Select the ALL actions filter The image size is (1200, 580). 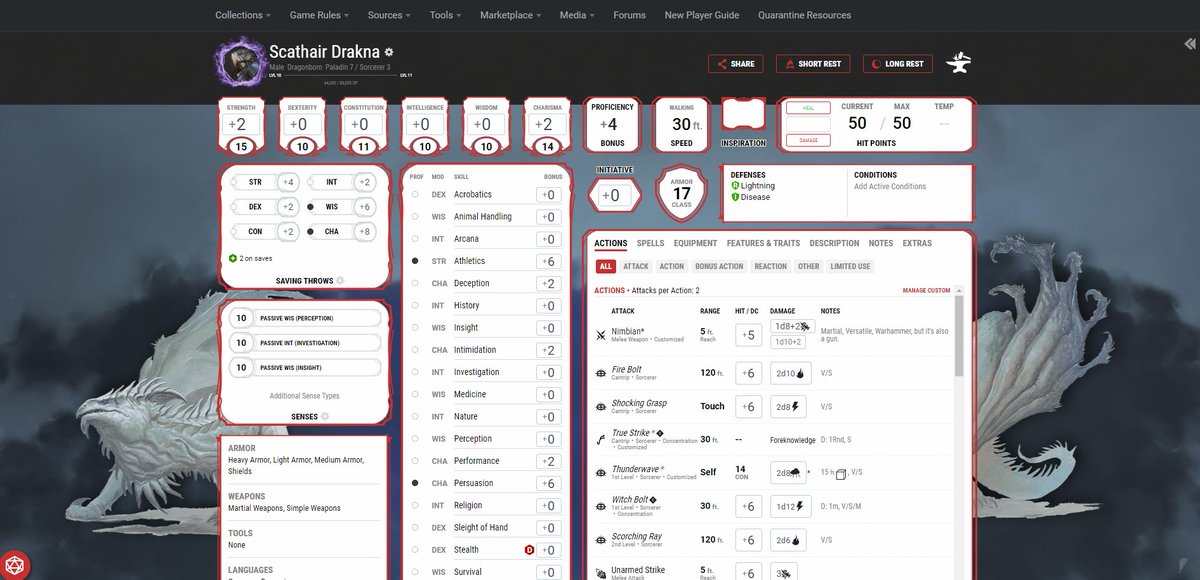point(605,267)
